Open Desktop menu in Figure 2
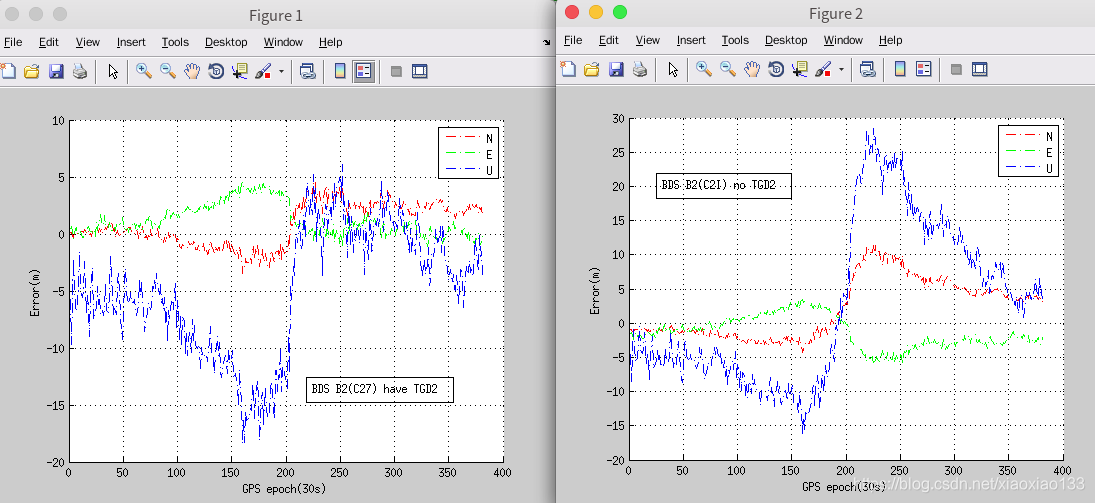The height and width of the screenshot is (503, 1095). (x=786, y=40)
